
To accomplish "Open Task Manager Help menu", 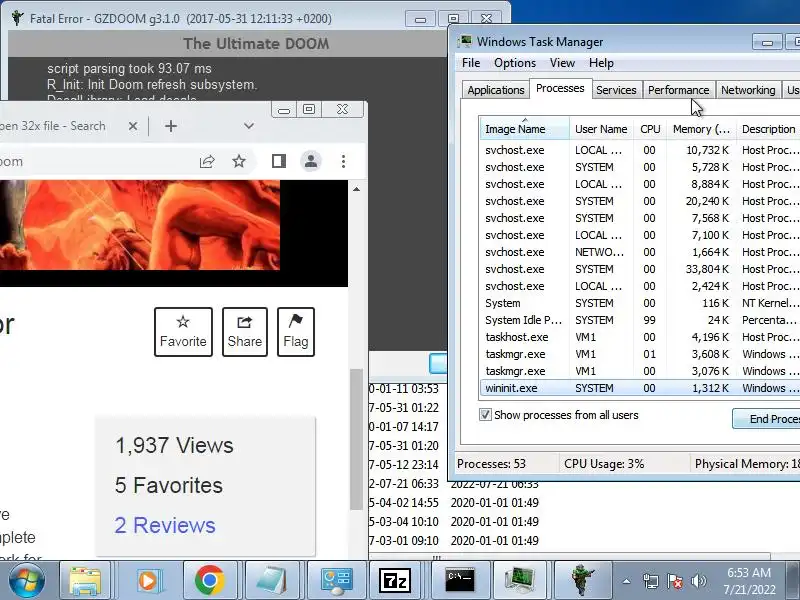I will [x=601, y=63].
